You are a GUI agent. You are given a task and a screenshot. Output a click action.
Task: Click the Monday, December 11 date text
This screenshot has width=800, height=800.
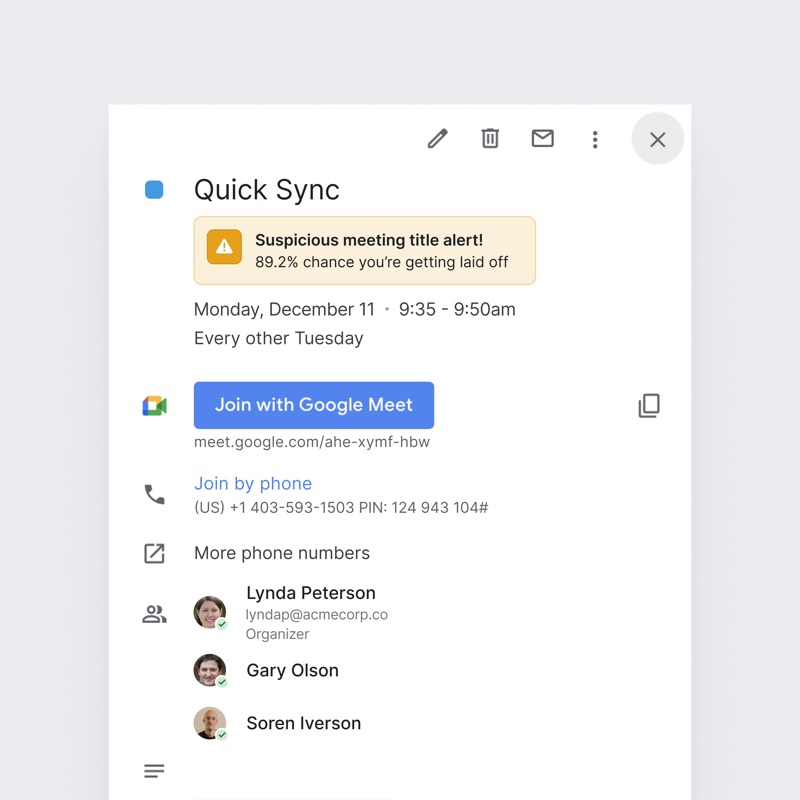284,310
